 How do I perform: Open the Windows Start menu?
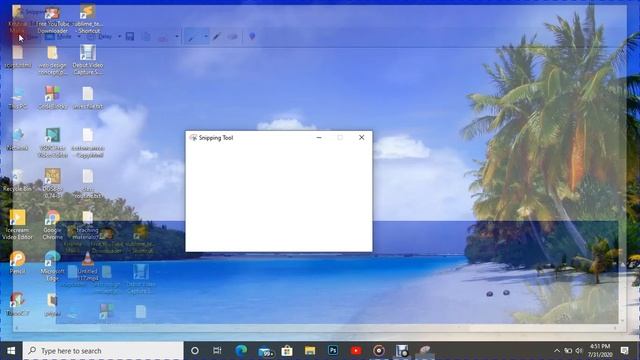coord(11,351)
